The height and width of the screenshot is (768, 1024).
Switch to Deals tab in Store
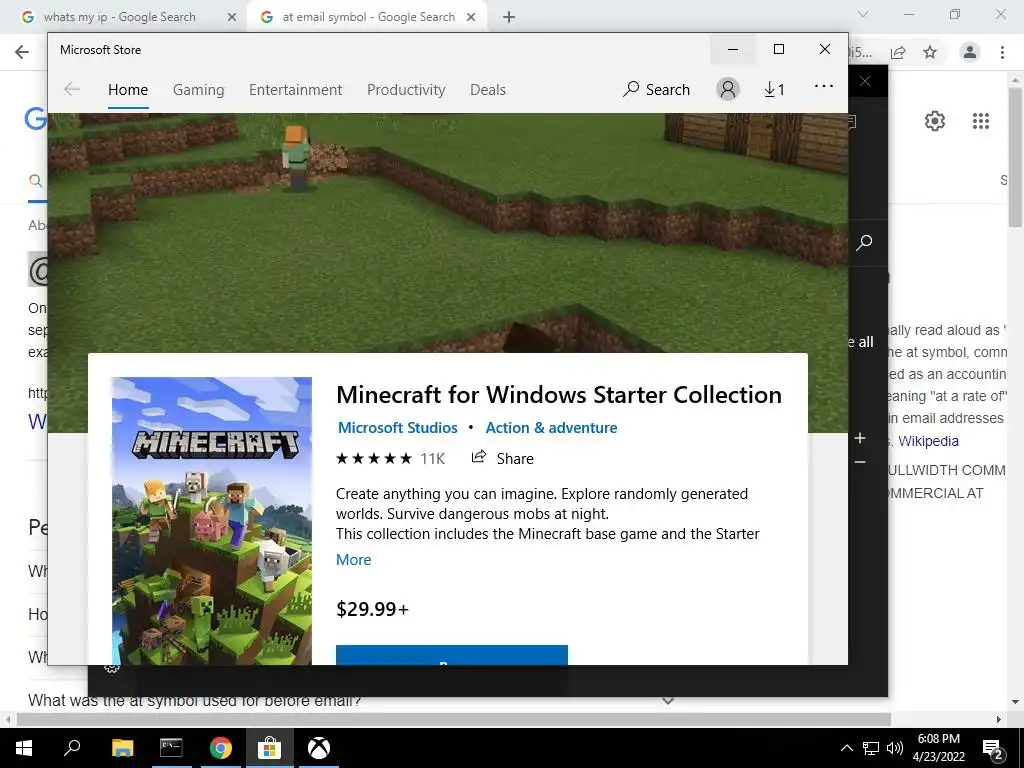488,89
